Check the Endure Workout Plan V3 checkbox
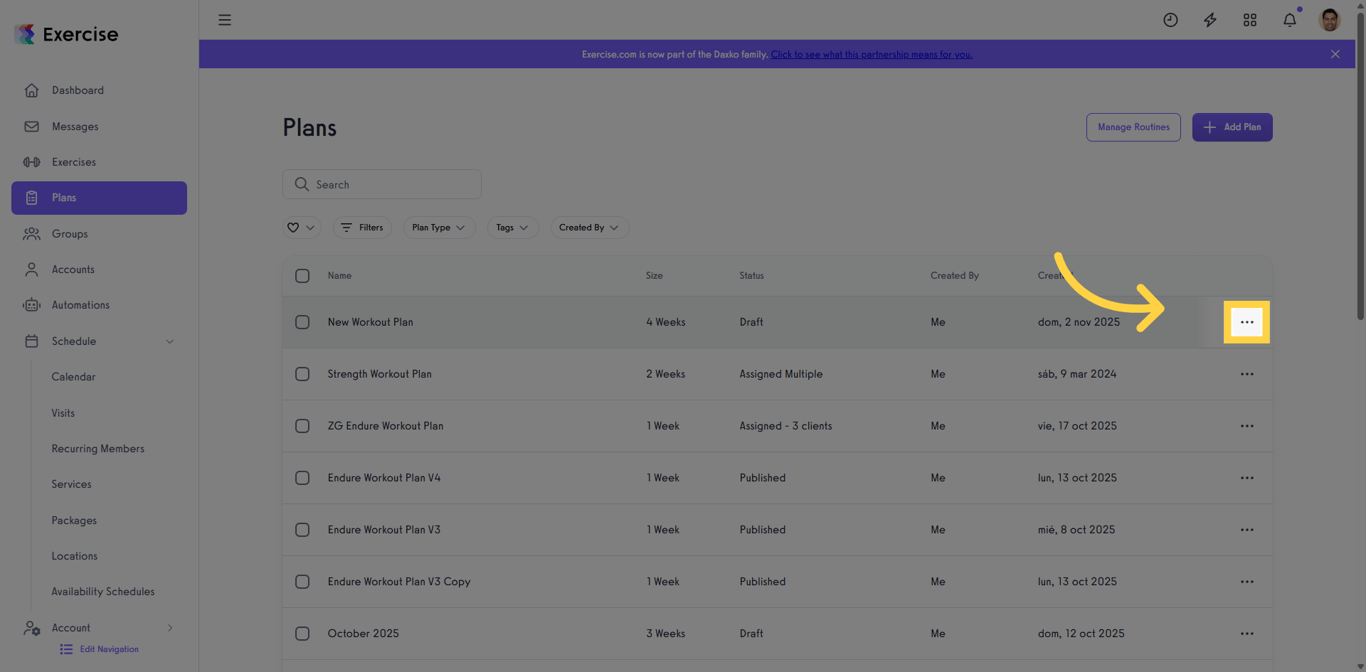Image resolution: width=1366 pixels, height=672 pixels. click(302, 530)
